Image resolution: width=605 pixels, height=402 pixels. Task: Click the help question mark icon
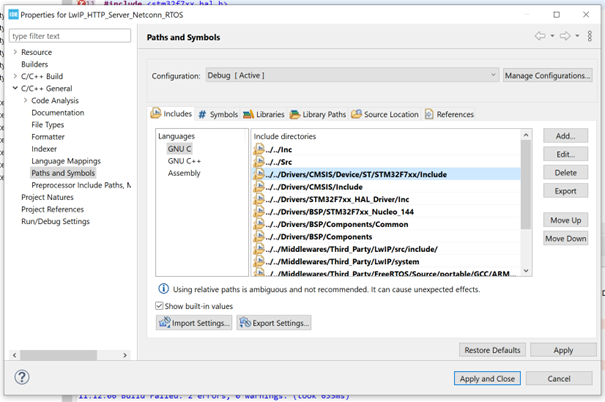point(22,377)
